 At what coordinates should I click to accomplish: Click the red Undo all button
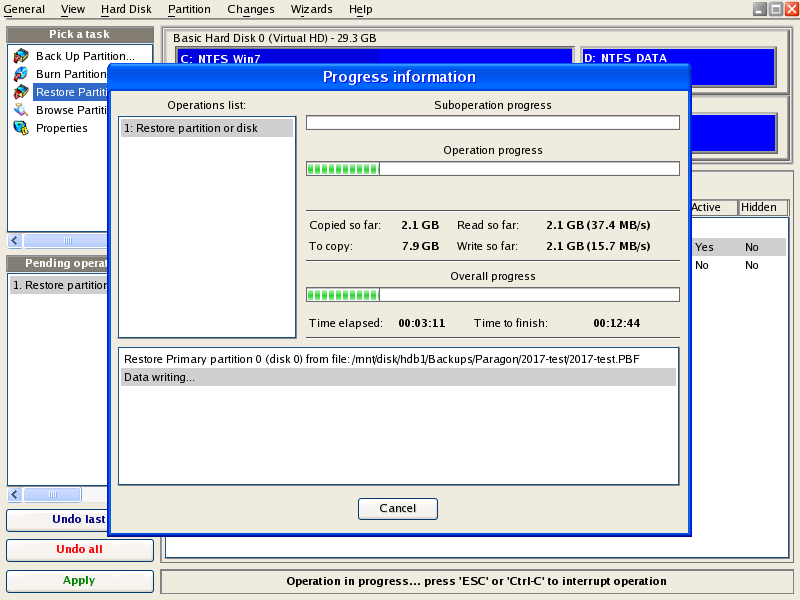point(80,550)
